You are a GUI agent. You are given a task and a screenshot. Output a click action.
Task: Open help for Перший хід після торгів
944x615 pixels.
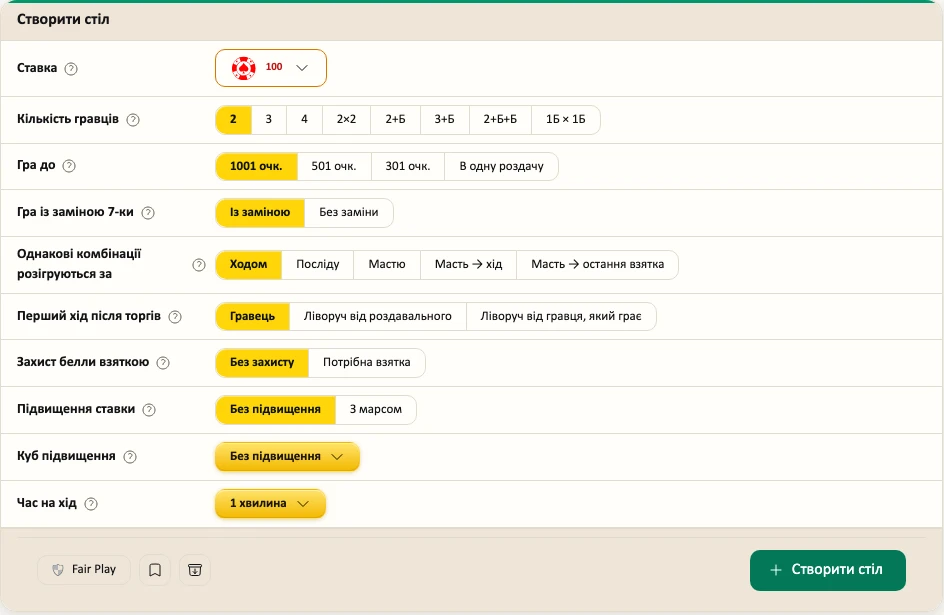tap(175, 317)
